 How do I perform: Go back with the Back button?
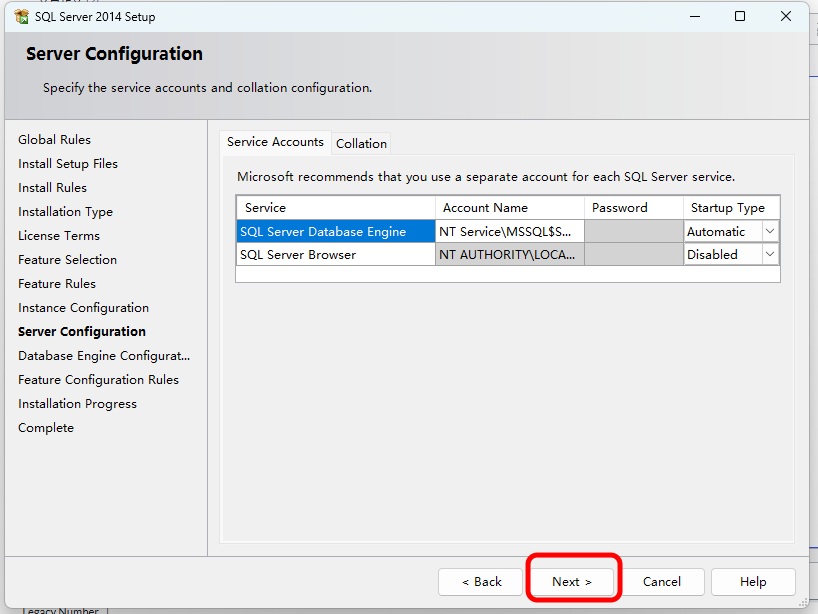click(481, 581)
